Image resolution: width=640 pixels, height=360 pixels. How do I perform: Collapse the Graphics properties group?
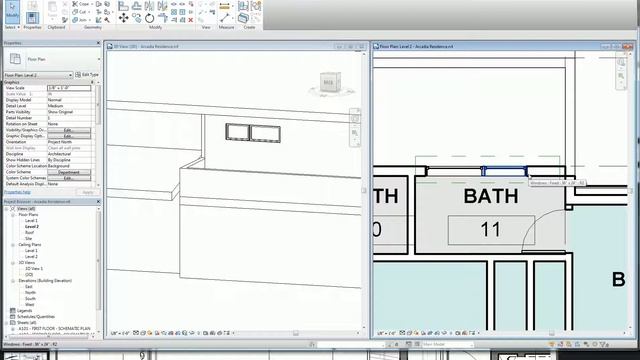pos(92,82)
